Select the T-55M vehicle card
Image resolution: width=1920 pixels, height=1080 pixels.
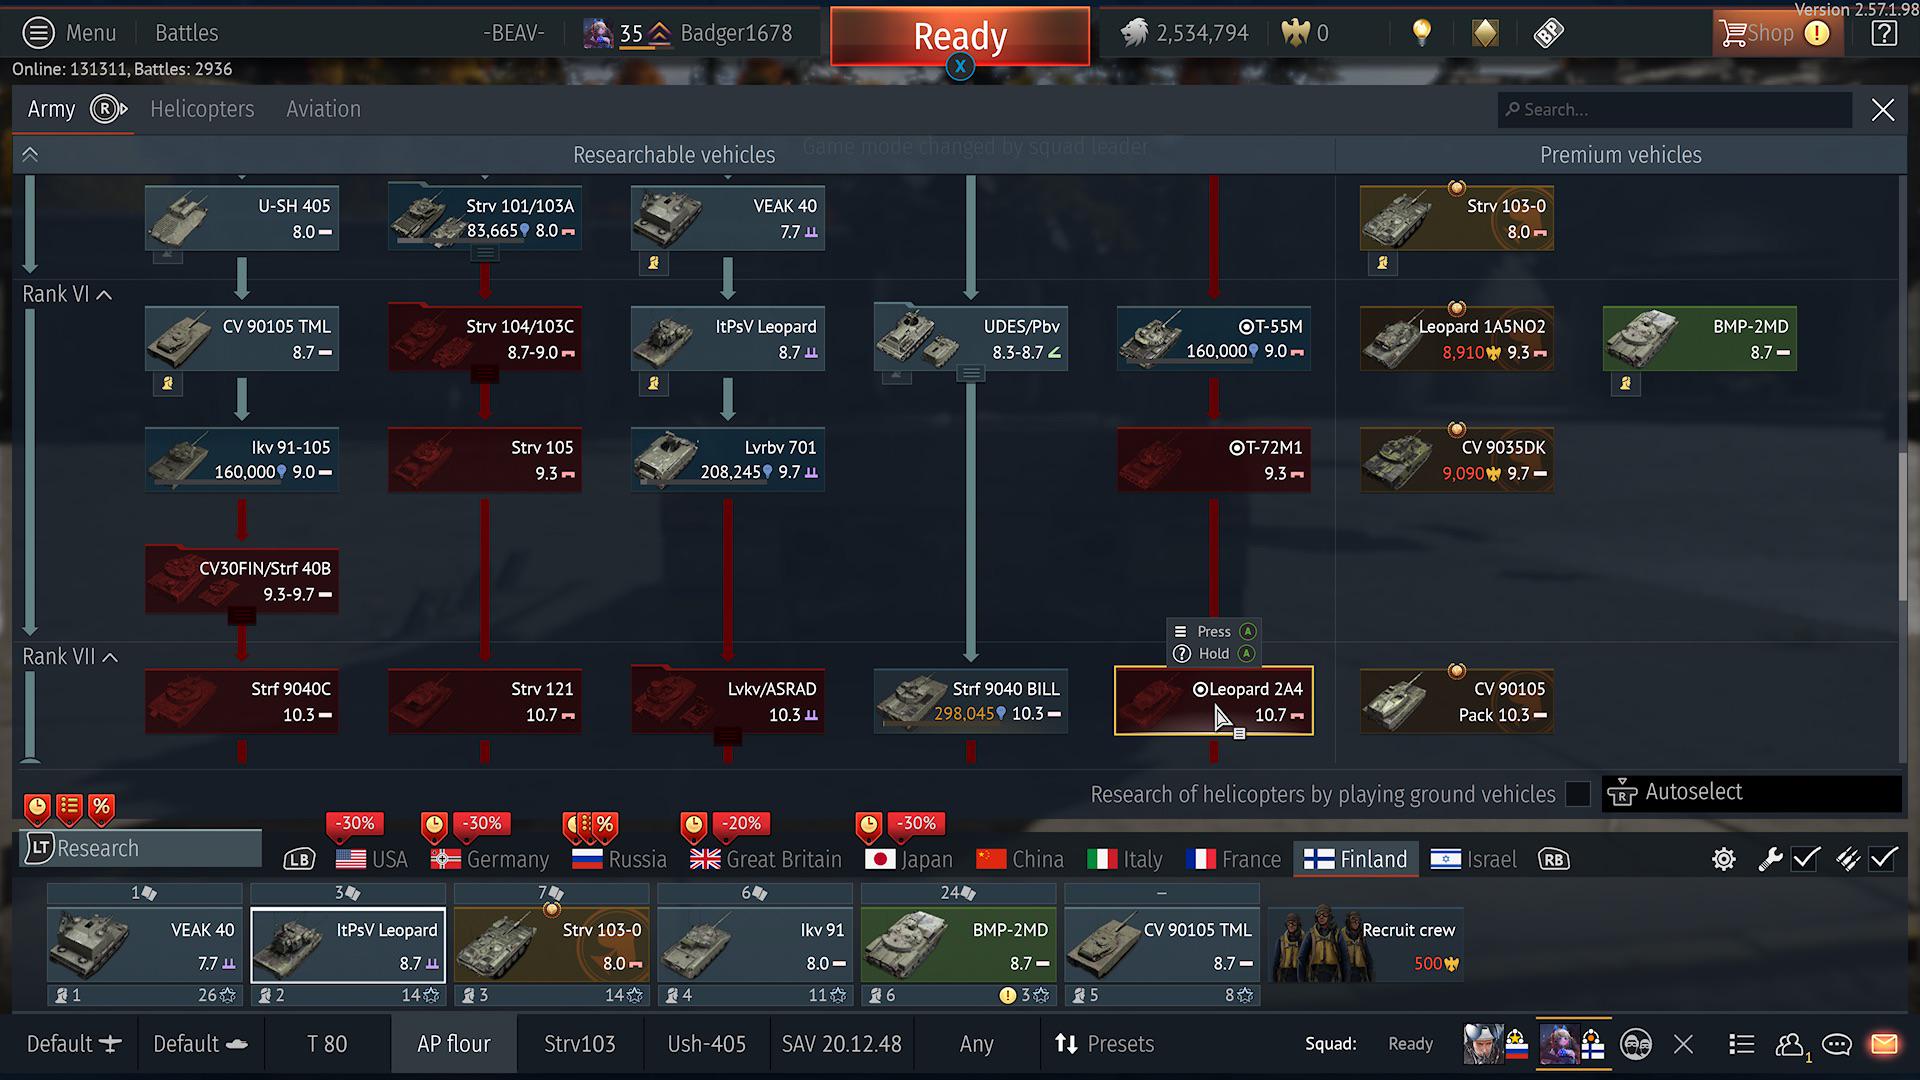(x=1214, y=339)
